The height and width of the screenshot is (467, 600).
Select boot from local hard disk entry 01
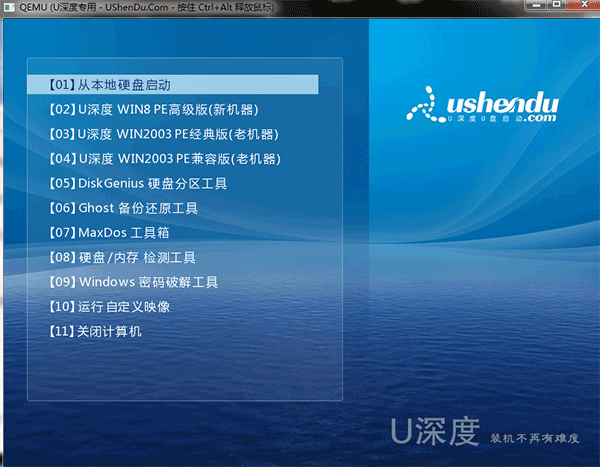coord(173,85)
